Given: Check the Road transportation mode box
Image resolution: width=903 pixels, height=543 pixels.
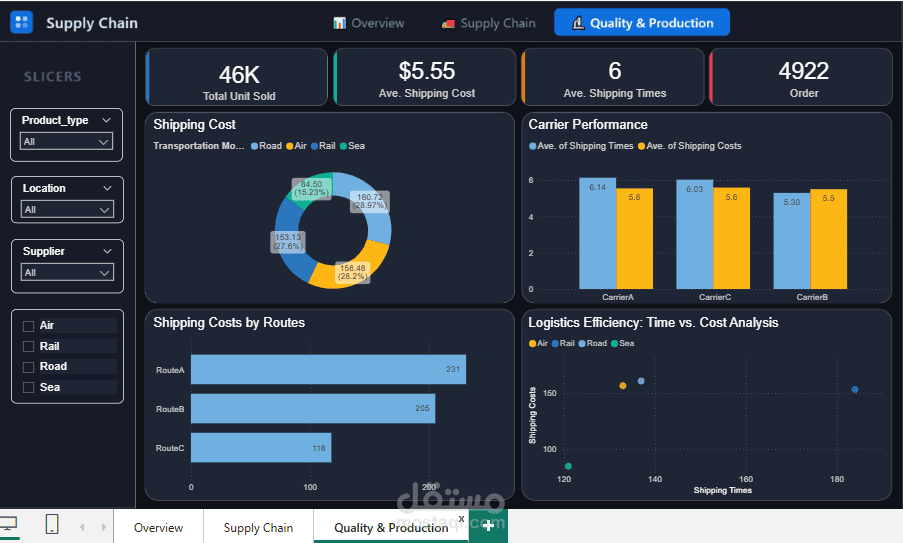Looking at the screenshot, I should click(28, 367).
